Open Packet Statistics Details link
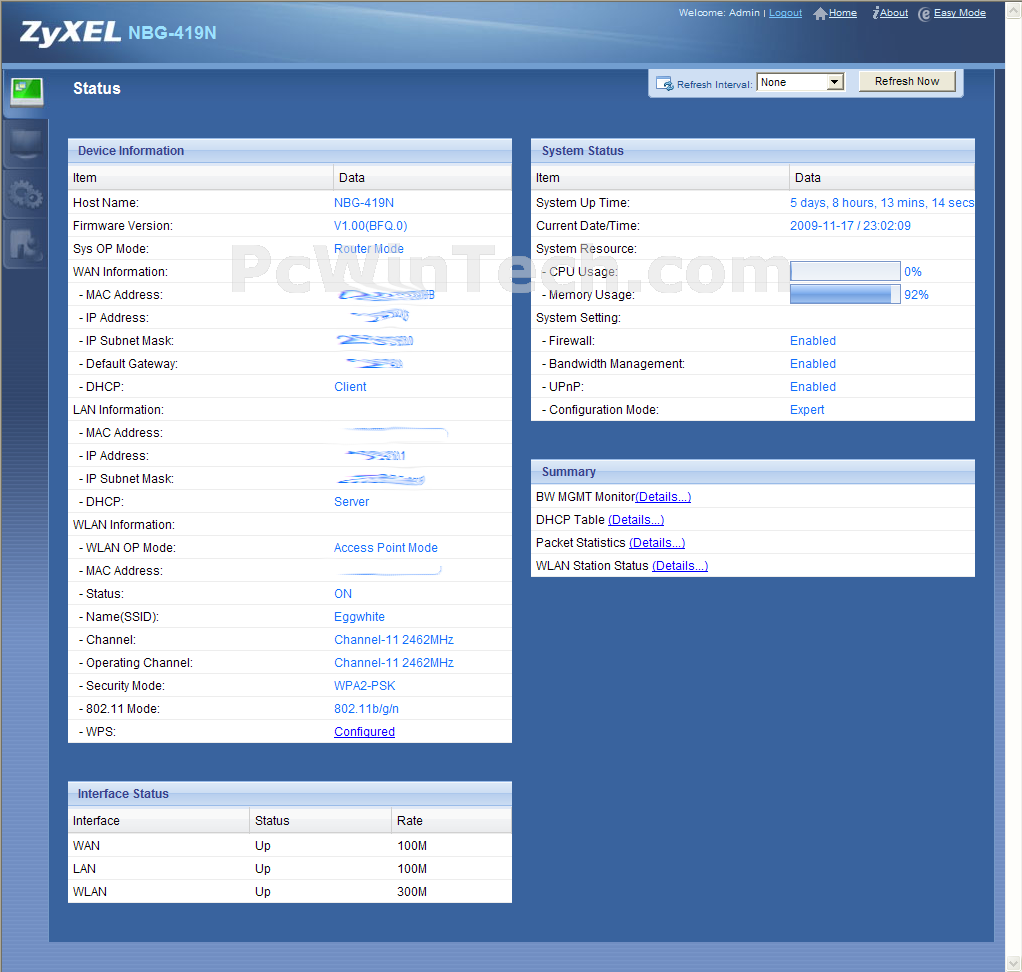This screenshot has width=1022, height=972. 656,542
